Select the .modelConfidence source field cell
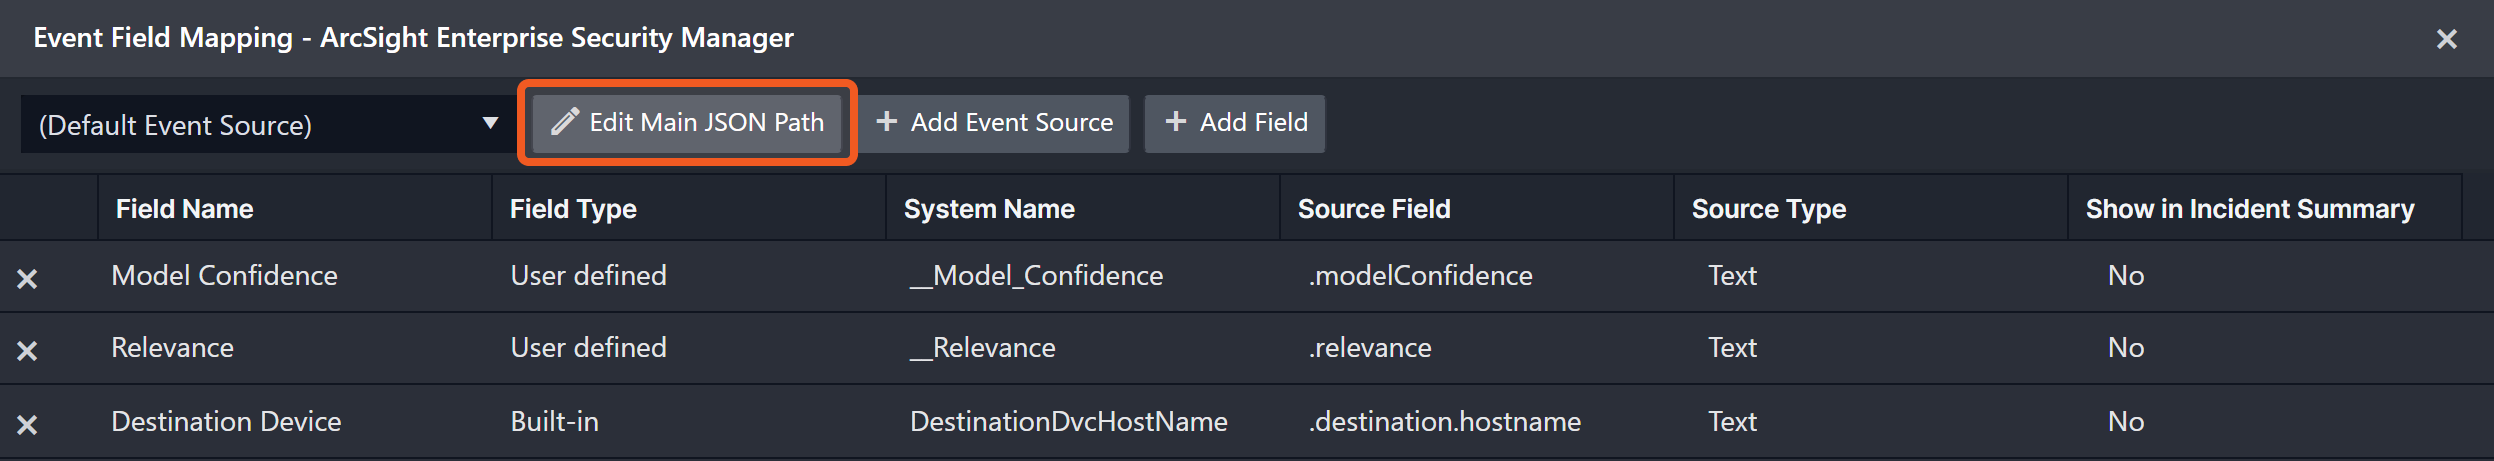The width and height of the screenshot is (2494, 461). click(x=1420, y=276)
